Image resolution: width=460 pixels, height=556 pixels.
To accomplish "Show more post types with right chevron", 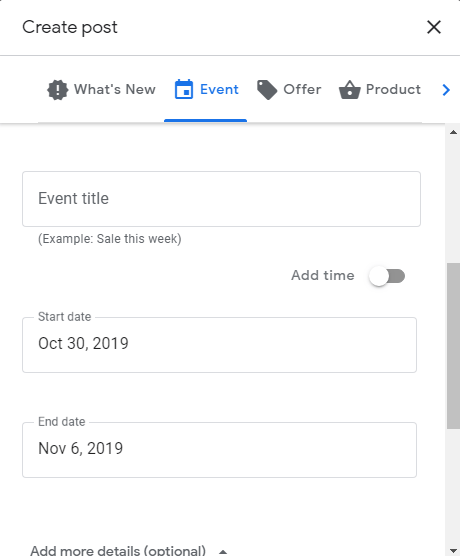I will click(x=446, y=90).
